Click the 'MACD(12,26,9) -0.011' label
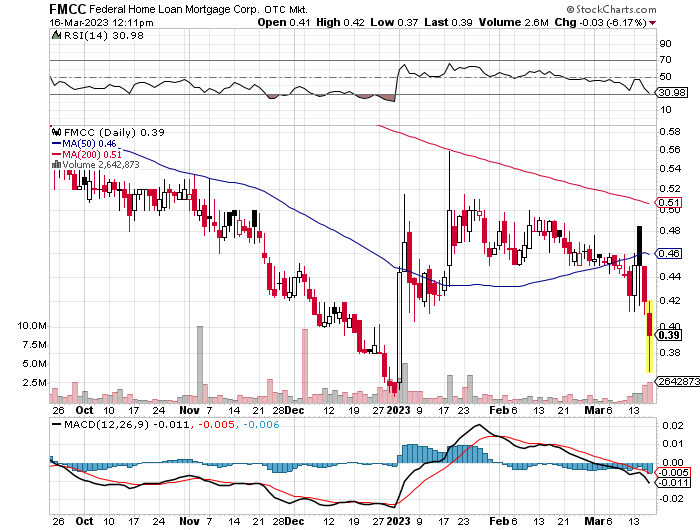Image resolution: width=700 pixels, height=530 pixels. point(127,424)
